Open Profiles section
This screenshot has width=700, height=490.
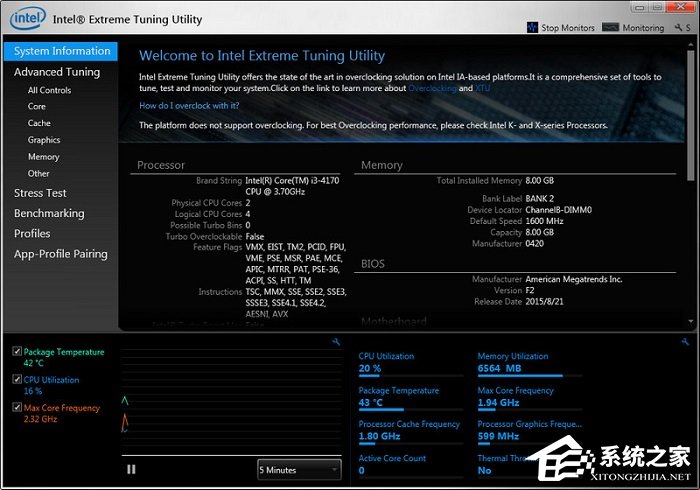32,233
